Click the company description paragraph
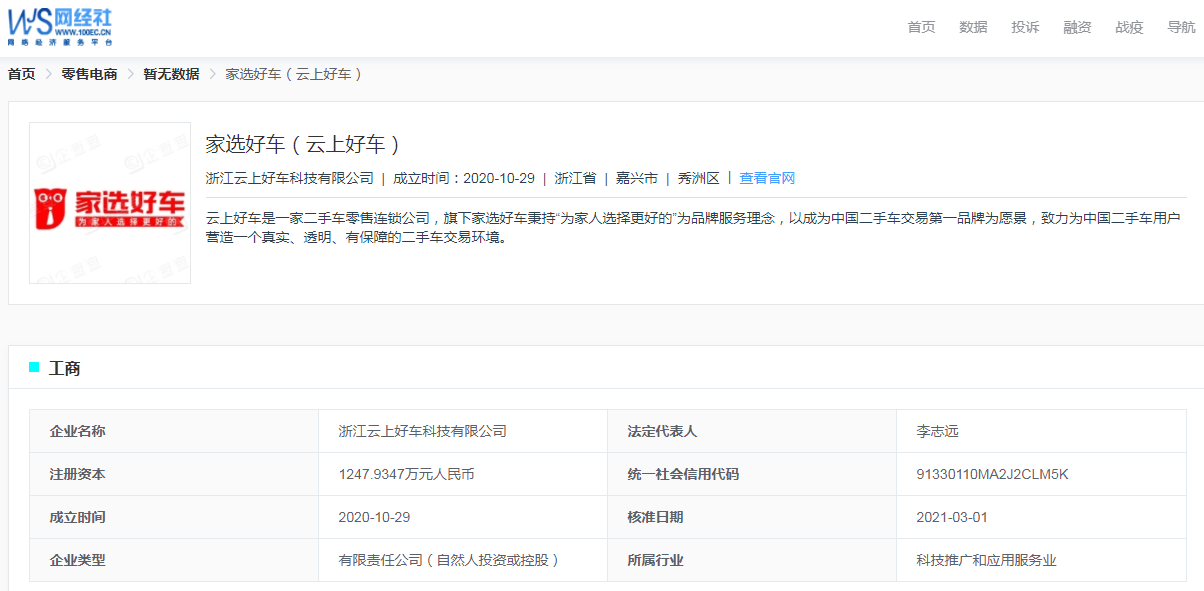 [x=693, y=228]
